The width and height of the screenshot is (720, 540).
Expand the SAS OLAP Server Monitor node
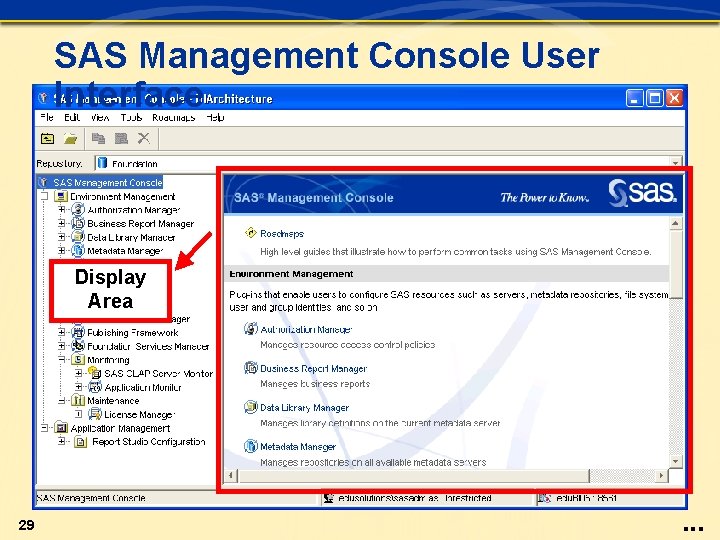coord(79,373)
